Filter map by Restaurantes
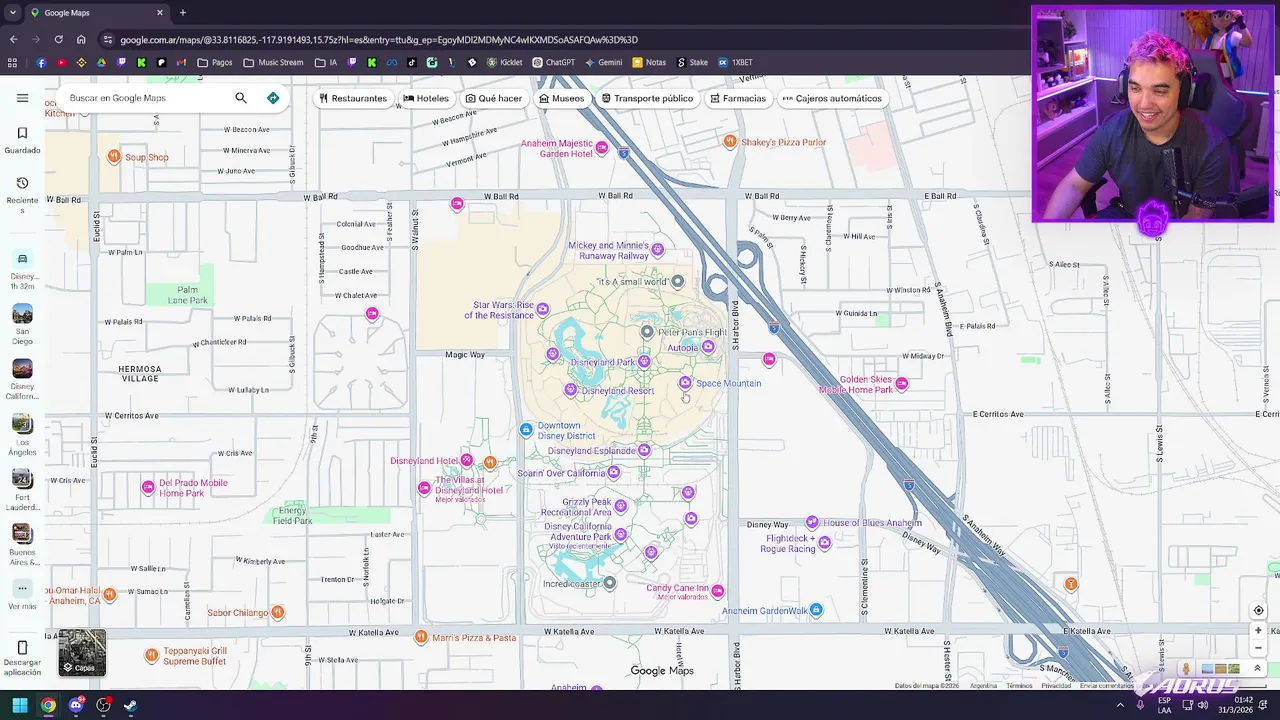Viewport: 1280px width, 720px height. point(353,98)
